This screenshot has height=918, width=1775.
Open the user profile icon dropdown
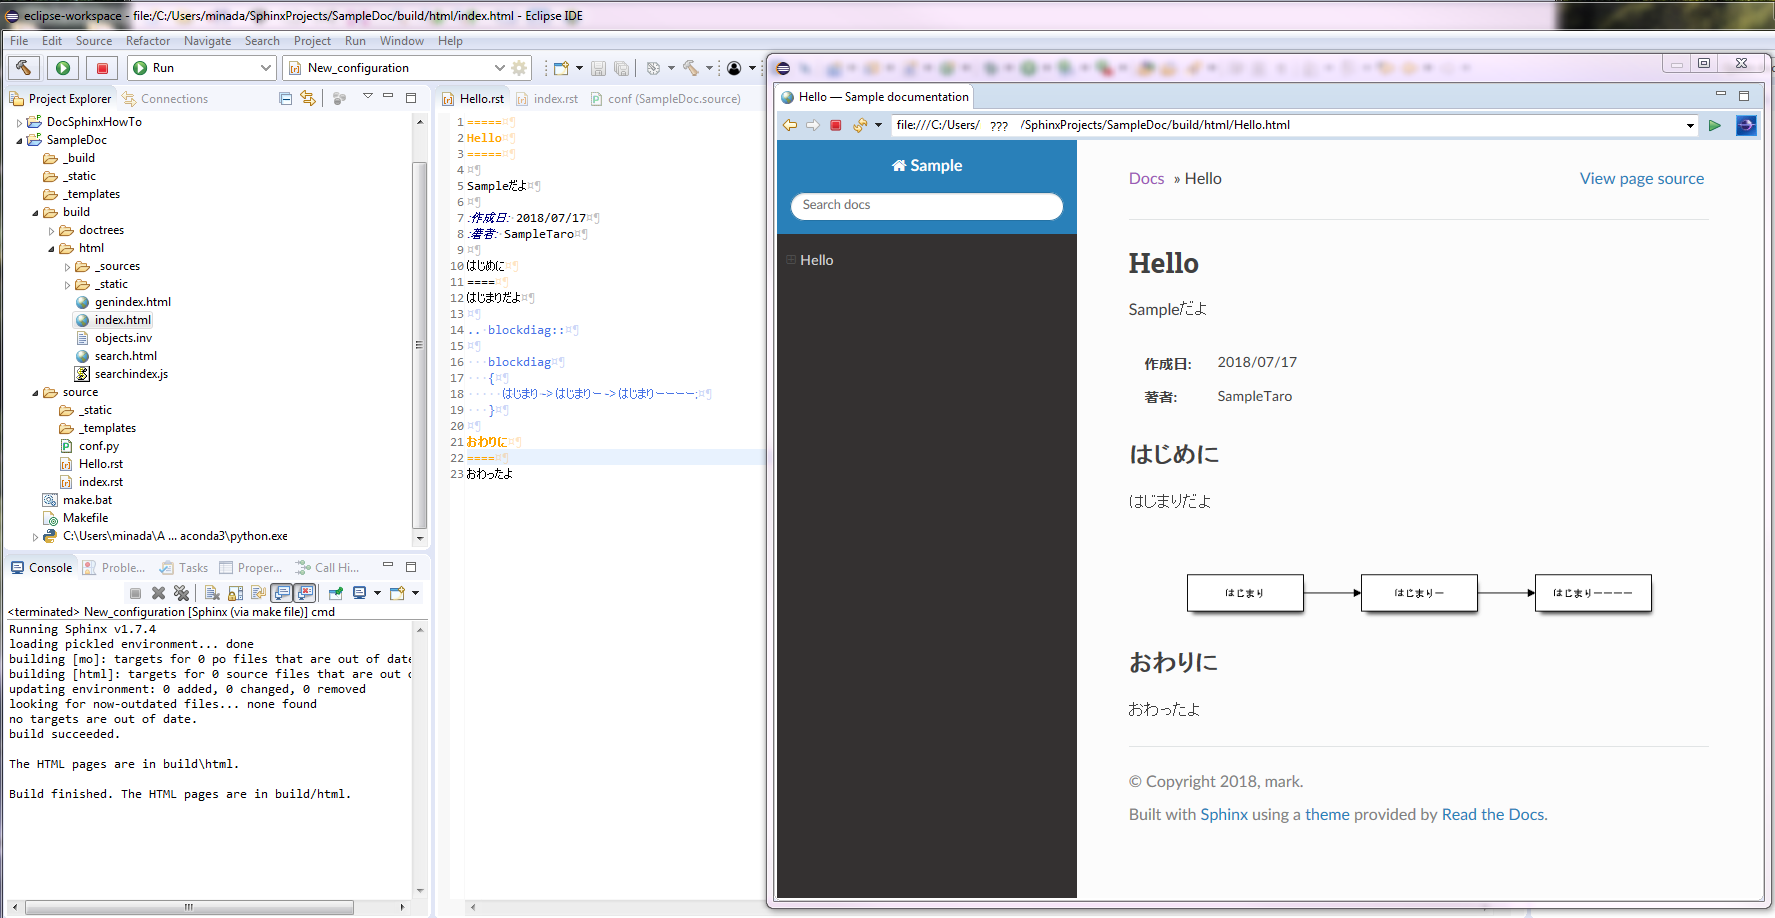coord(752,68)
